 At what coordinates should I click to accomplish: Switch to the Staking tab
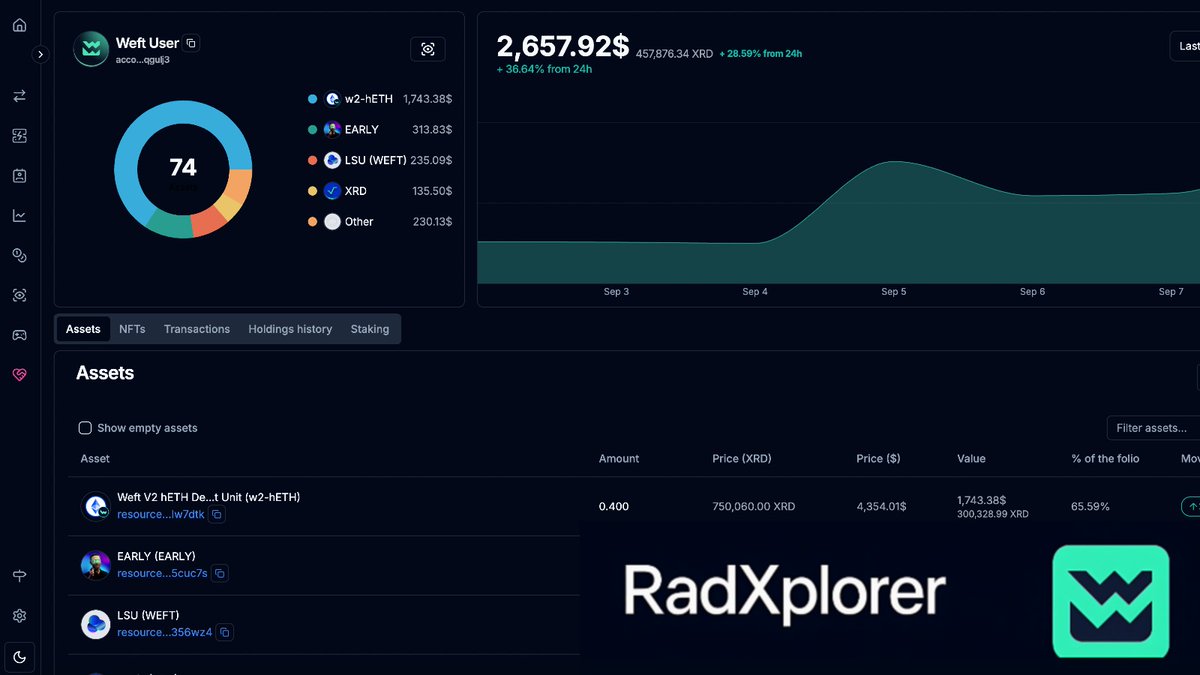(x=370, y=329)
